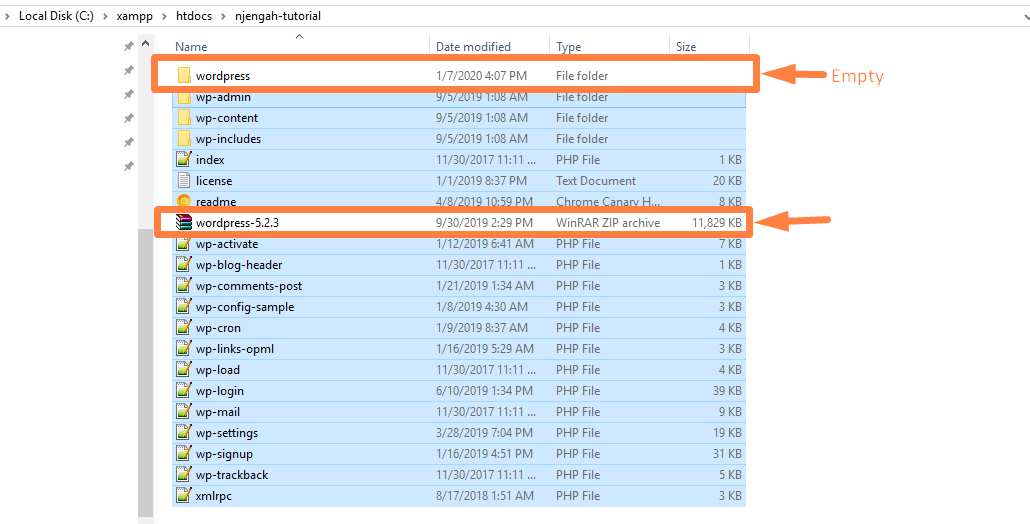Select the wp-admin folder icon
1030x524 pixels.
click(x=184, y=98)
